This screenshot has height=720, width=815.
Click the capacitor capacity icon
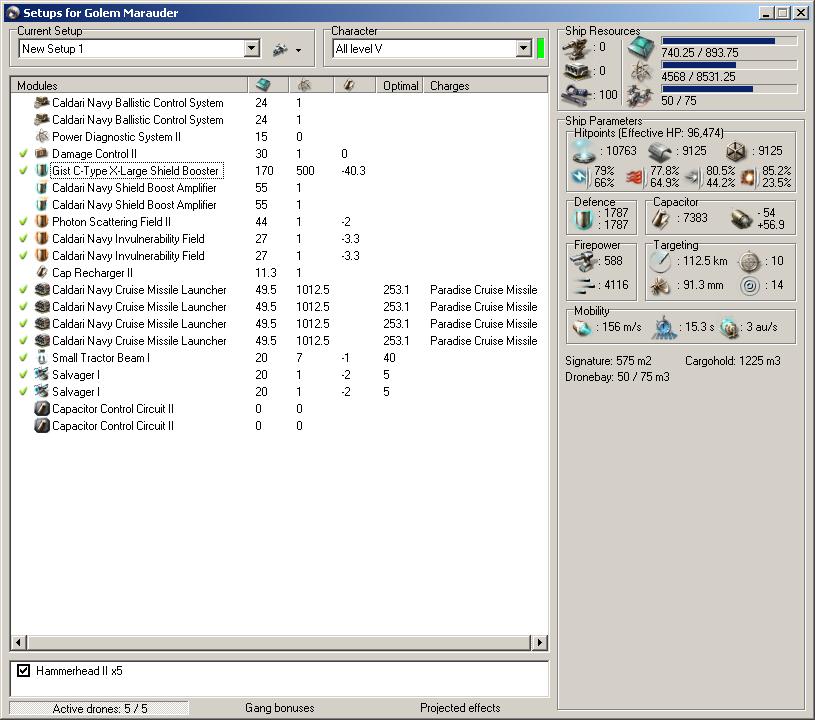point(661,219)
